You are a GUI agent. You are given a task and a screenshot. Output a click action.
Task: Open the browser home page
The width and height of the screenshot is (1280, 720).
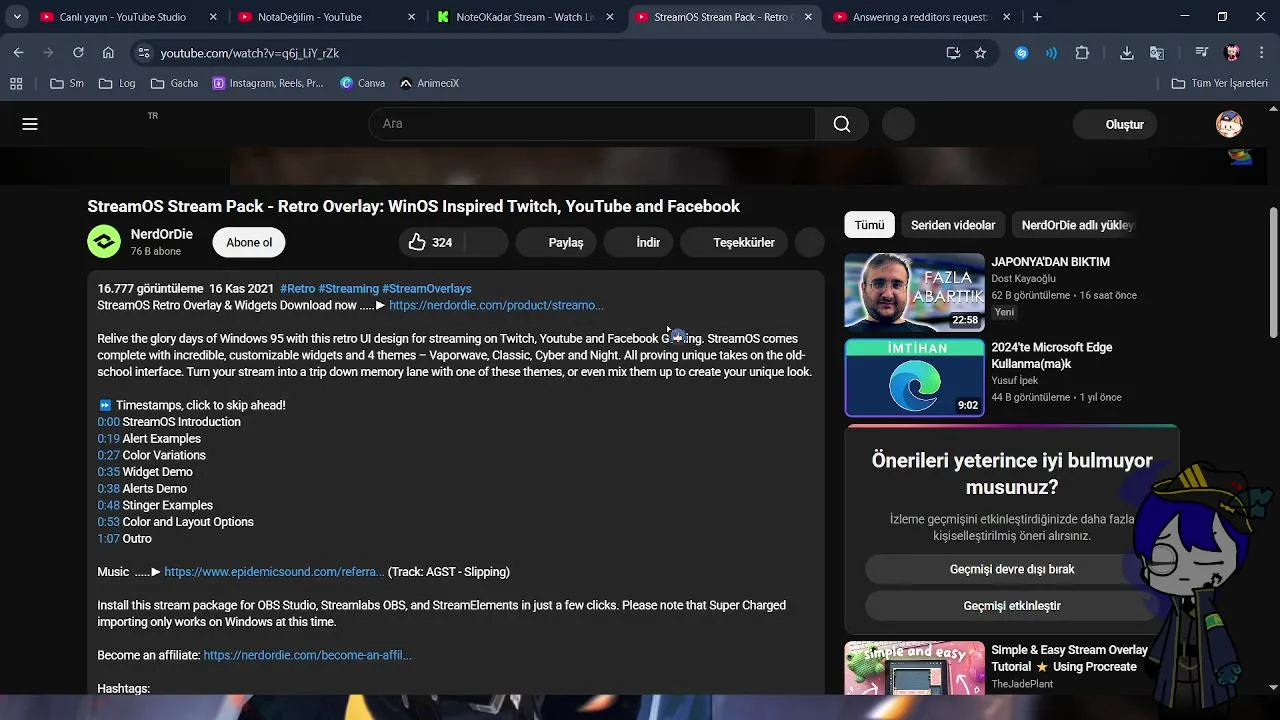point(108,53)
